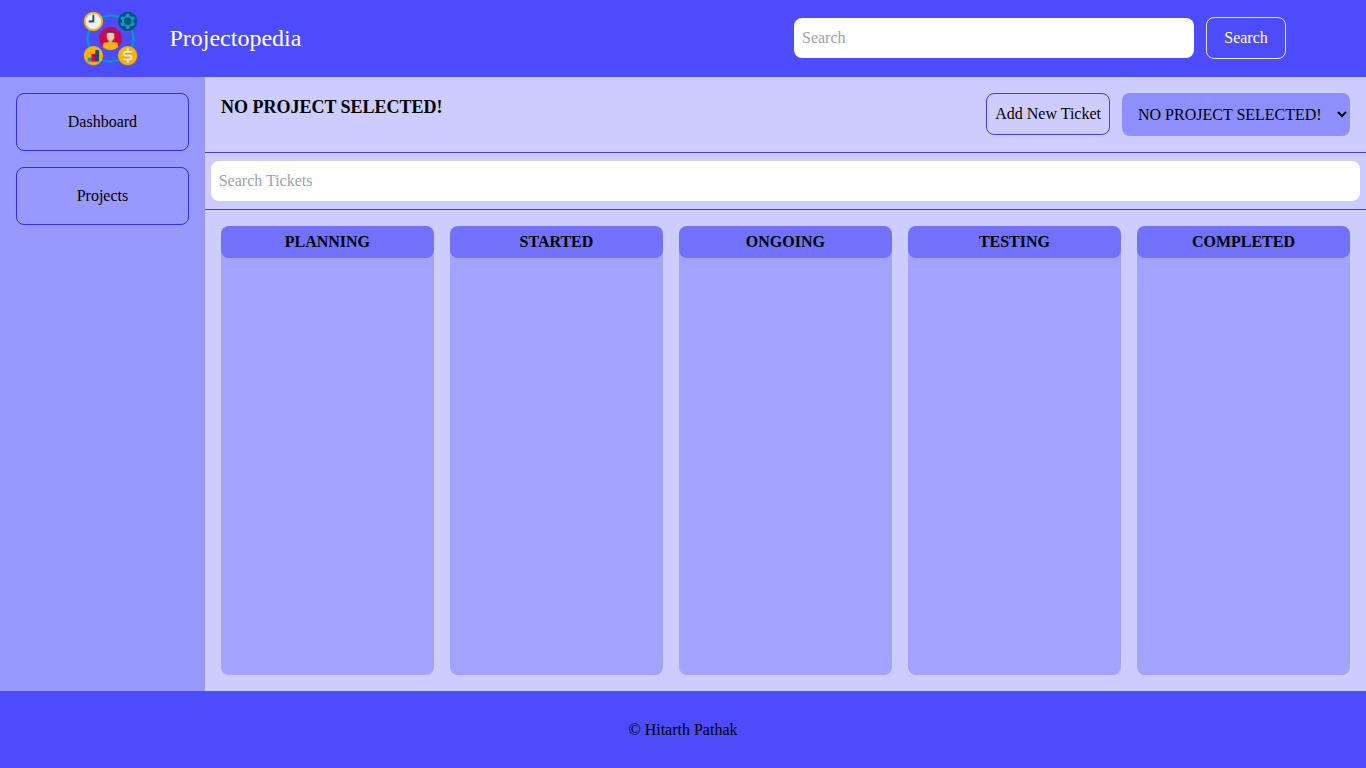Focus the top header Search field
This screenshot has width=1366, height=768.
(993, 38)
